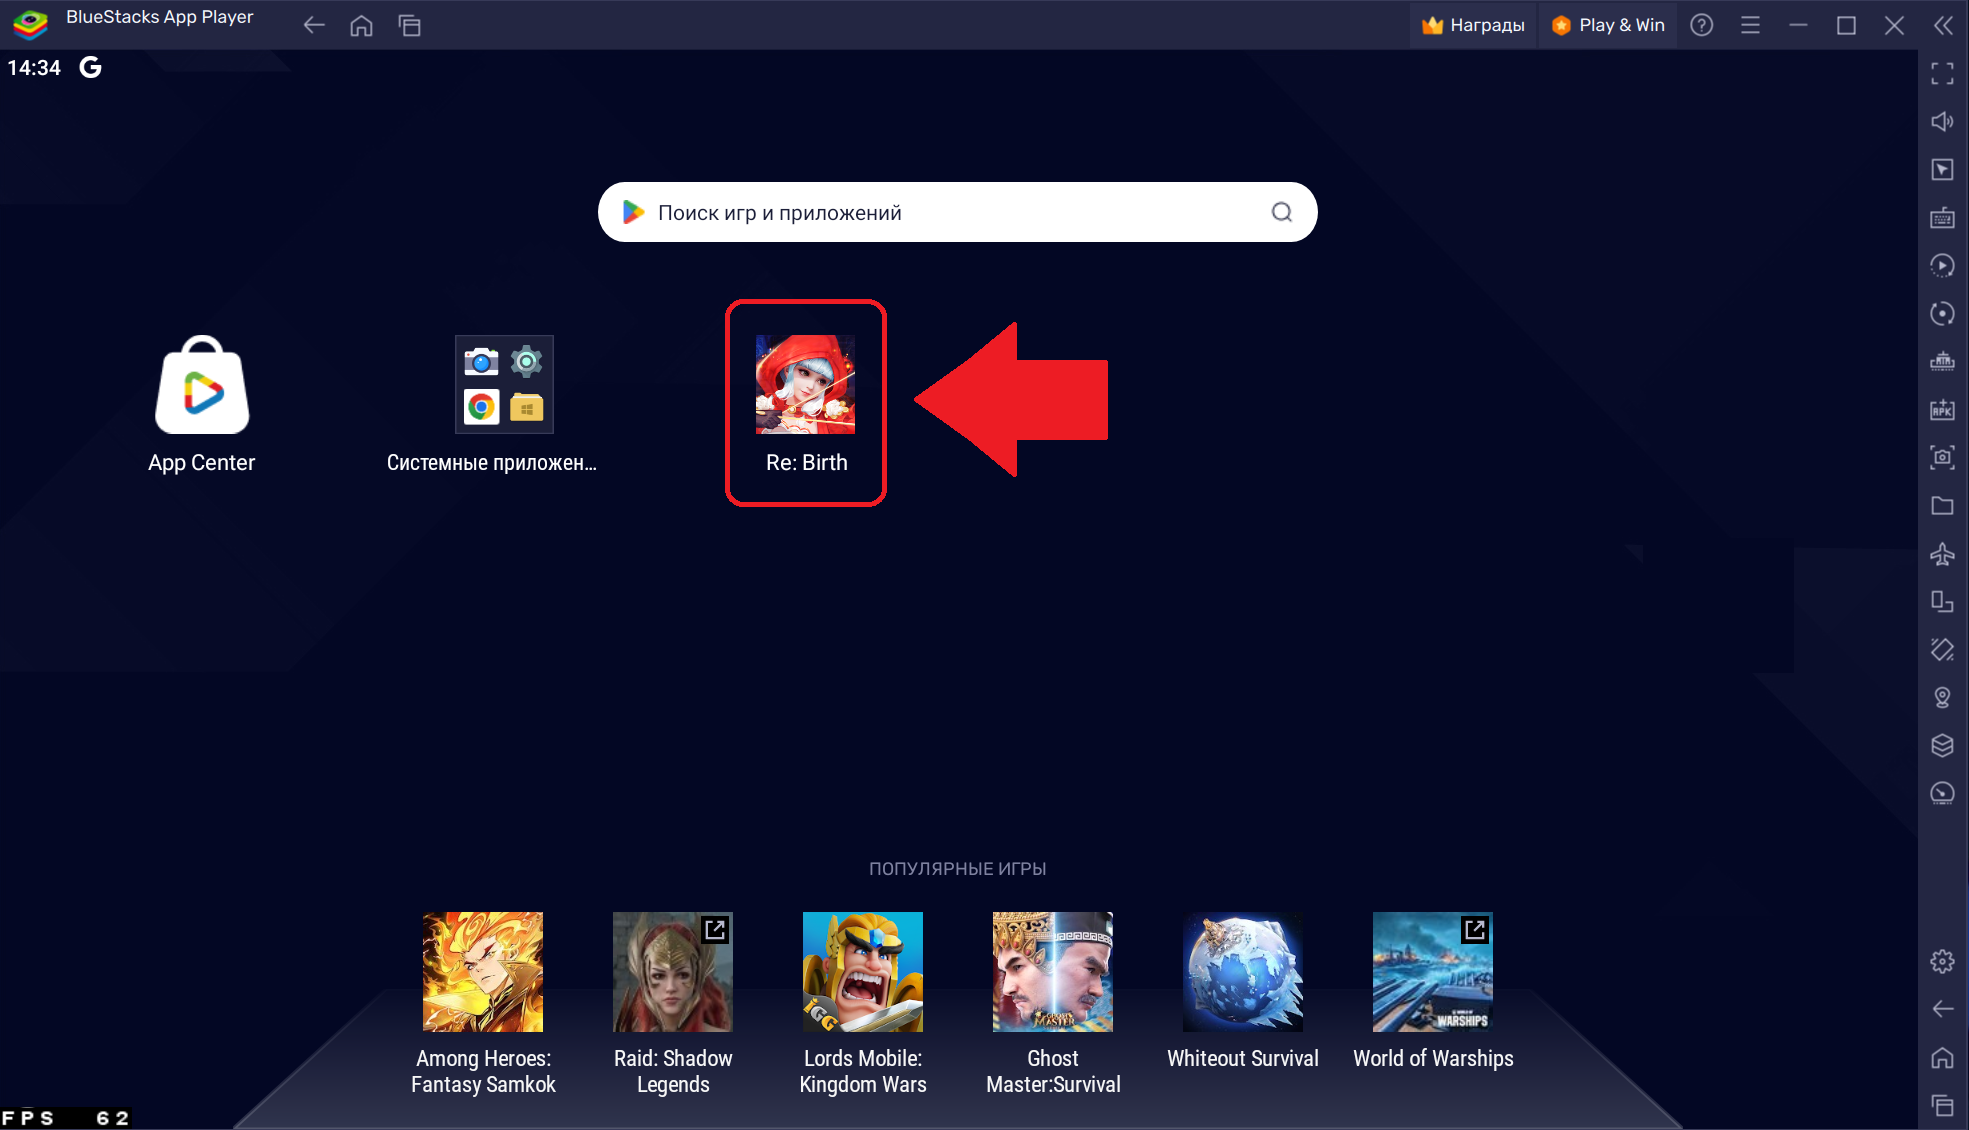Click the BlueStacks settings gear icon

1942,961
